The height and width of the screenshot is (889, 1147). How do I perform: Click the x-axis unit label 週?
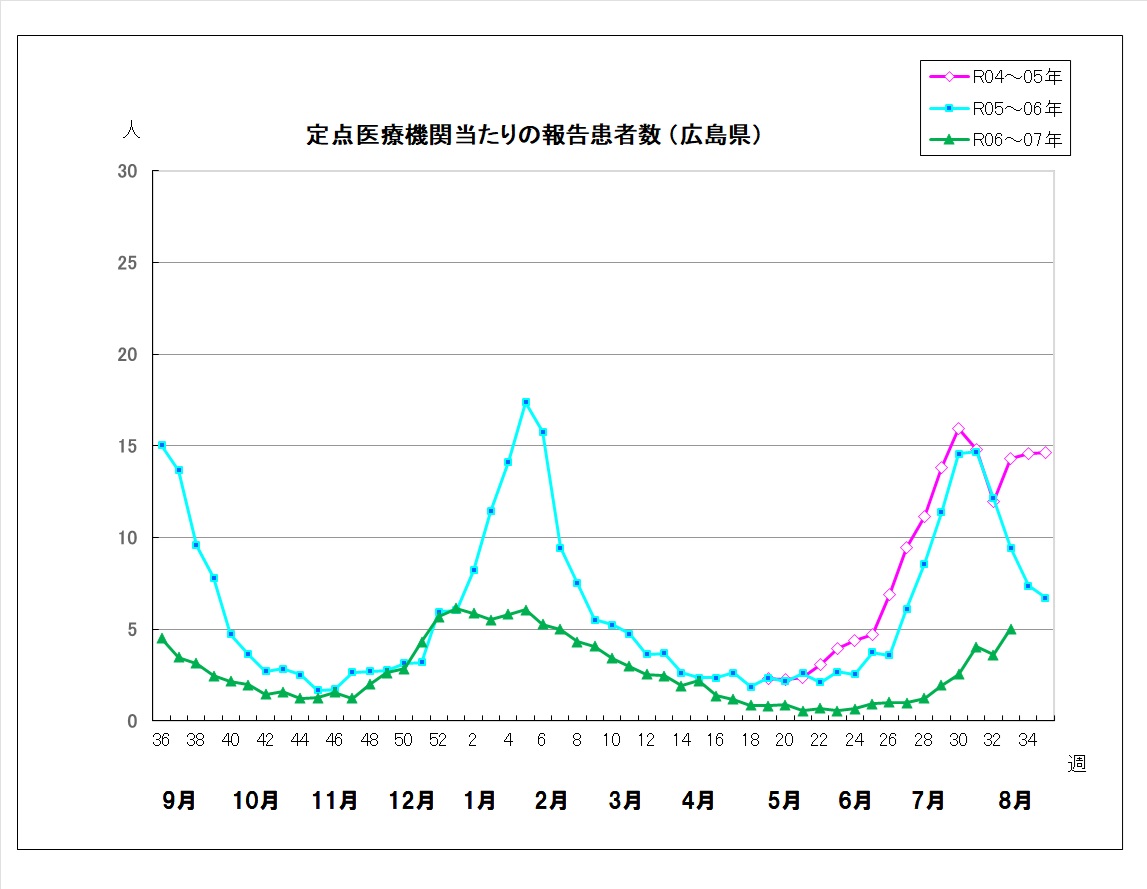(1077, 764)
